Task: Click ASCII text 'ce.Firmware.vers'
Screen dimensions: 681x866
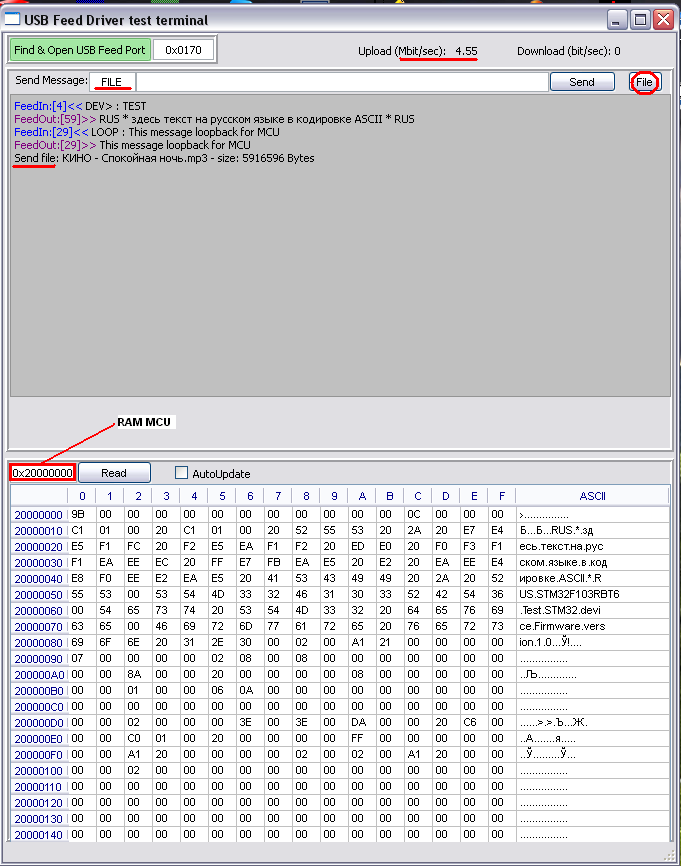Action: (x=562, y=627)
